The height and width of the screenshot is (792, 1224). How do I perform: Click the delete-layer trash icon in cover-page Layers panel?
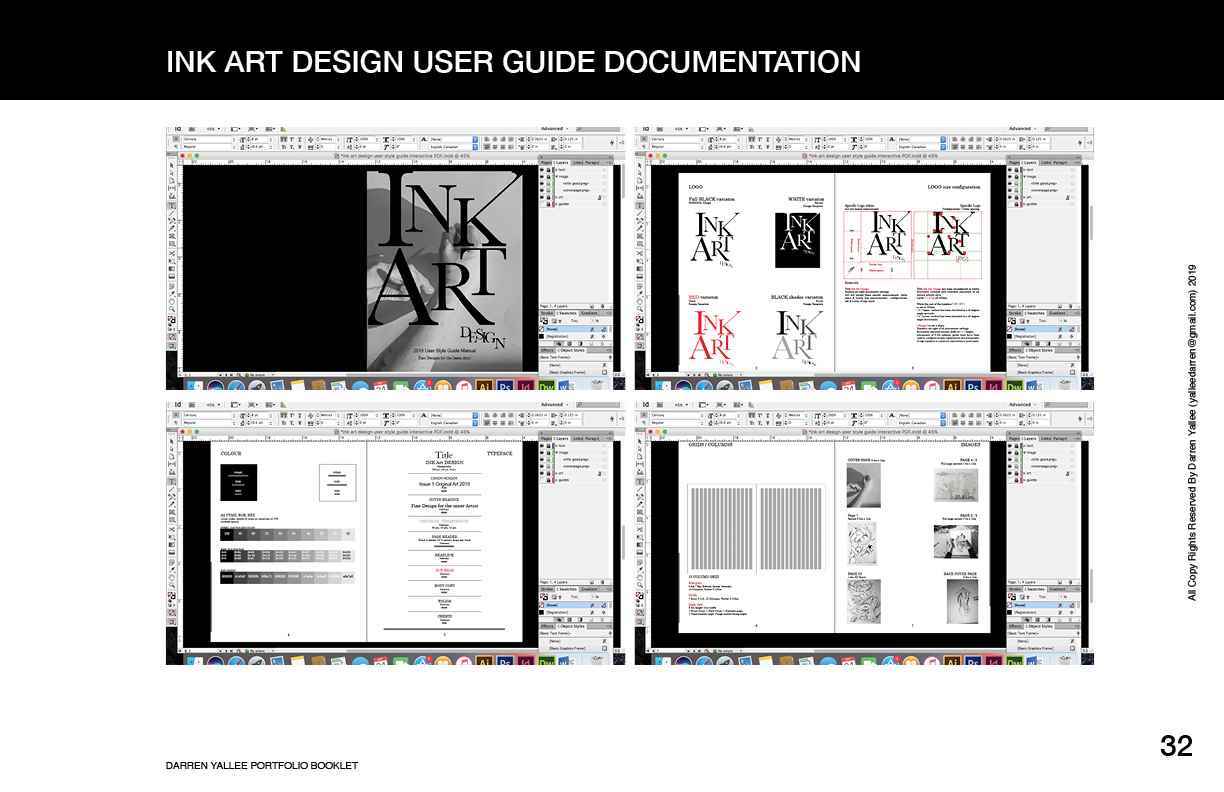pyautogui.click(x=603, y=306)
